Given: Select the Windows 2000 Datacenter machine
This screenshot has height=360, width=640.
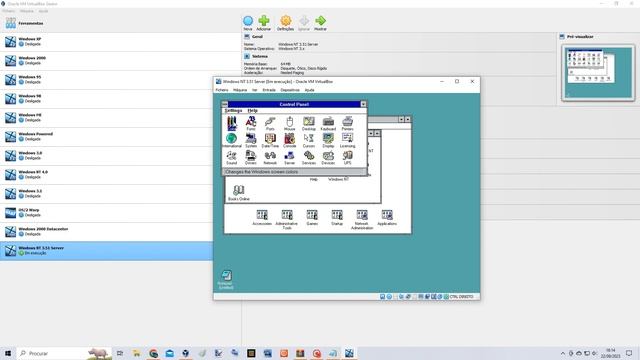Looking at the screenshot, I should point(106,231).
